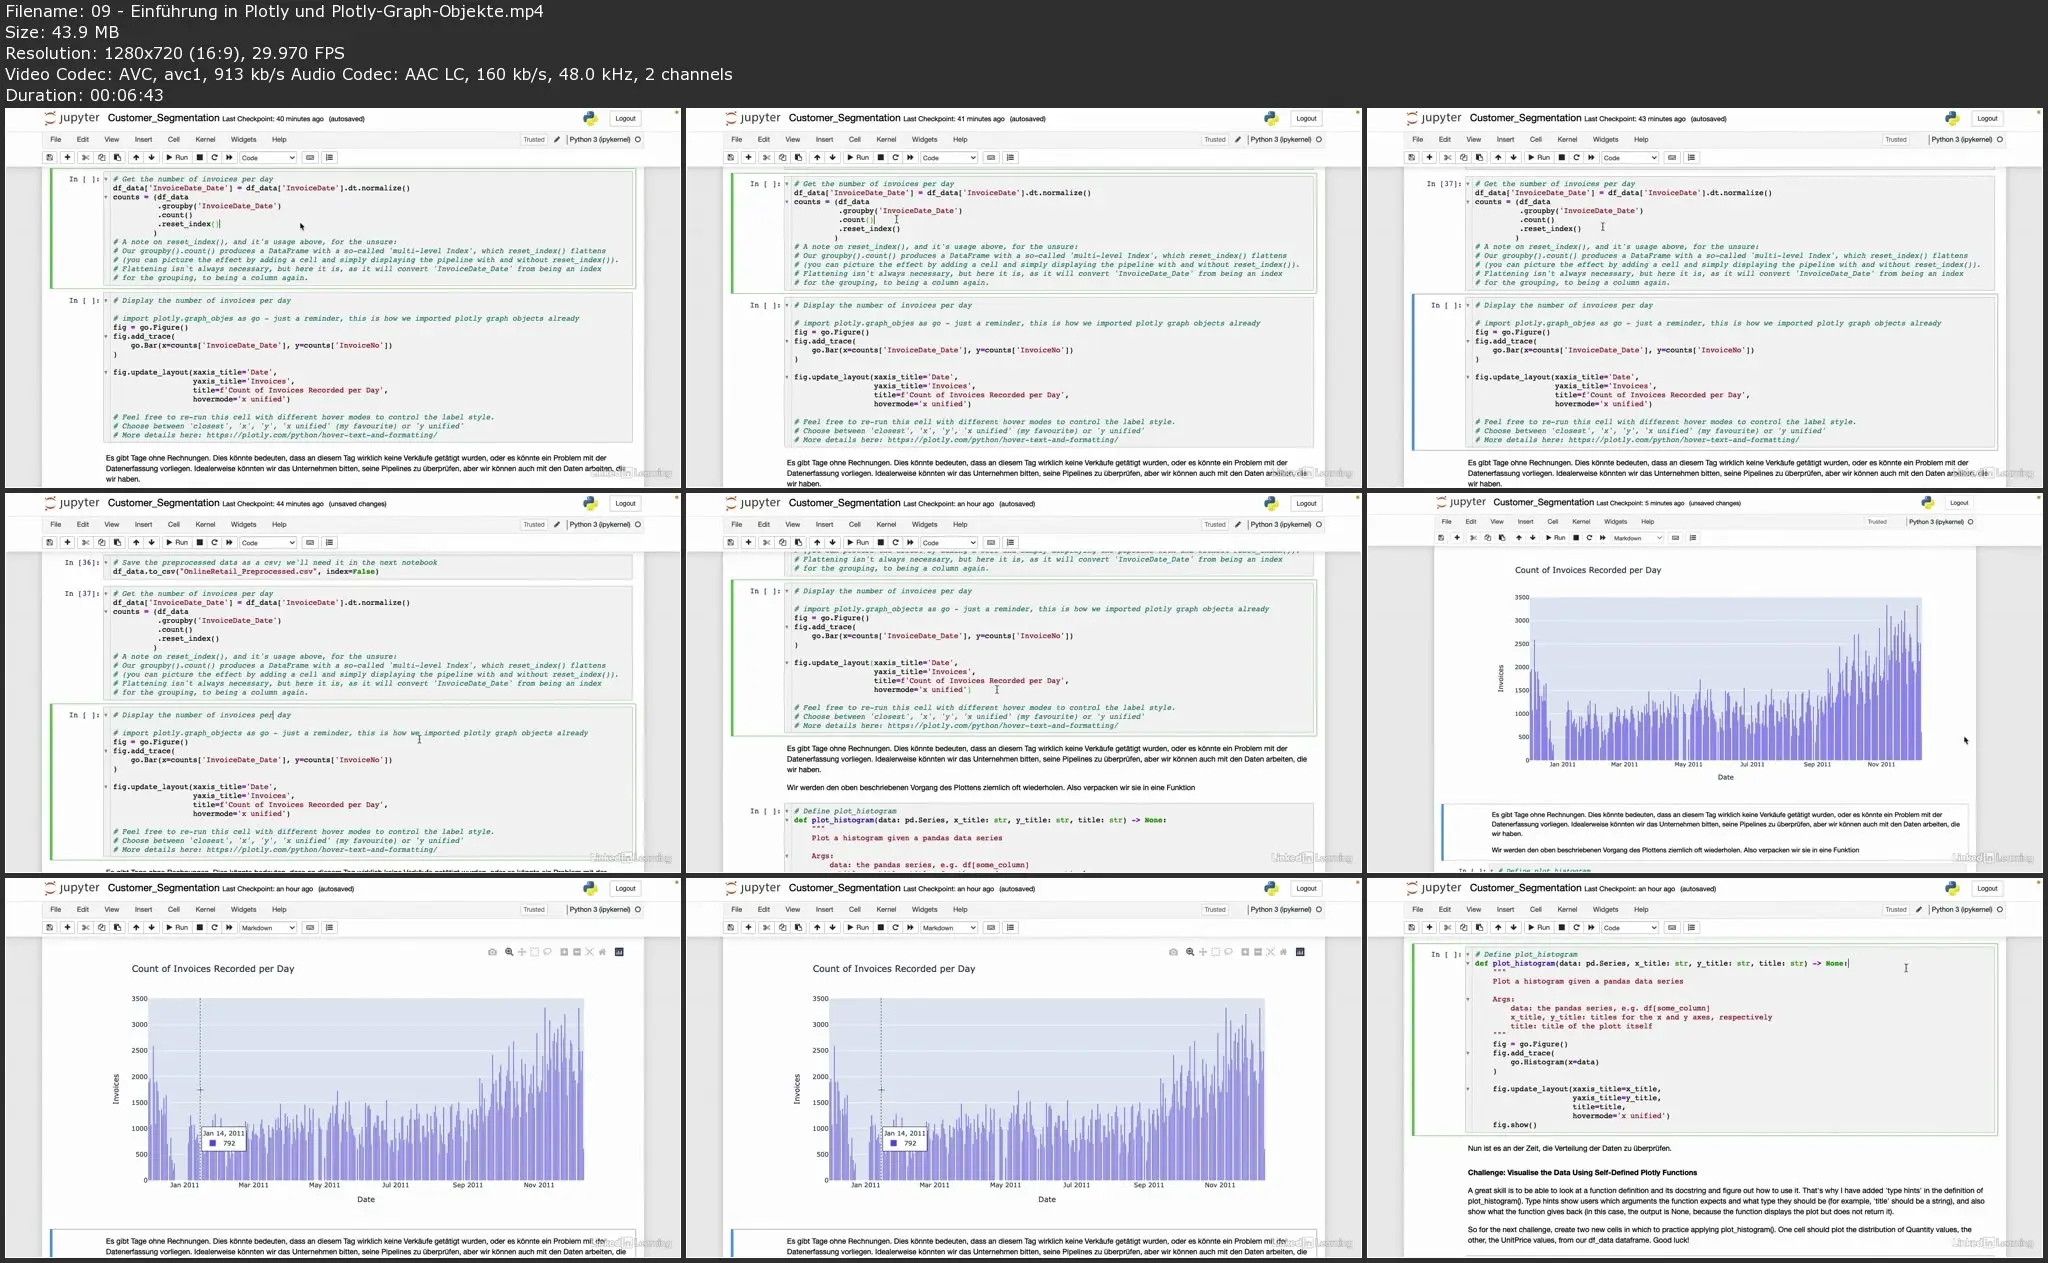Screen dimensions: 2048x1263
Task: Open the File menu in the top-left frame
Action: (x=56, y=139)
